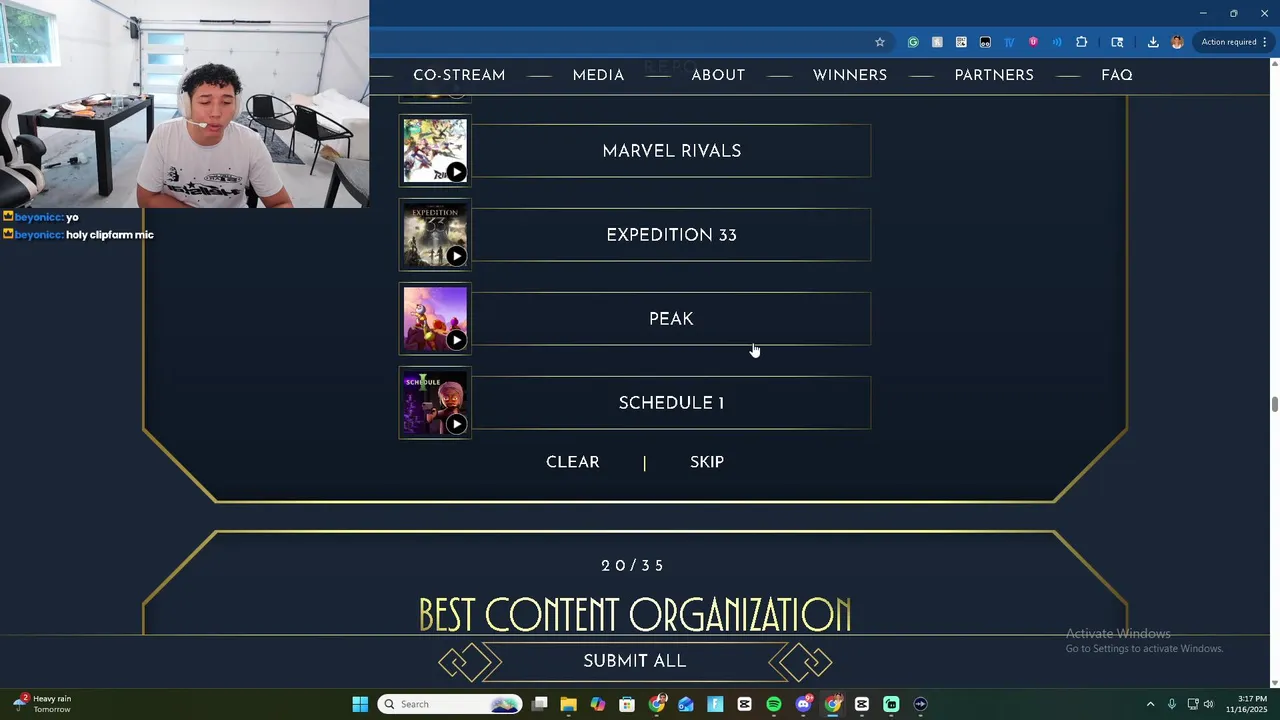
Task: Open browser Downloads
Action: (1153, 42)
